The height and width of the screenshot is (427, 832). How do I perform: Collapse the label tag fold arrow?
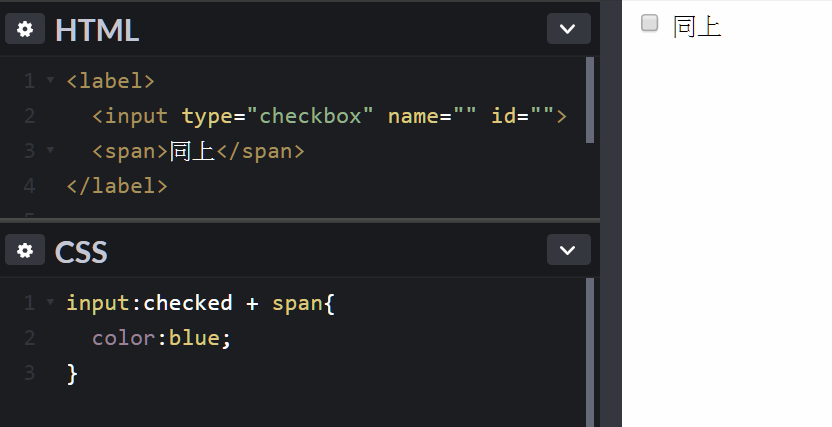[50, 80]
